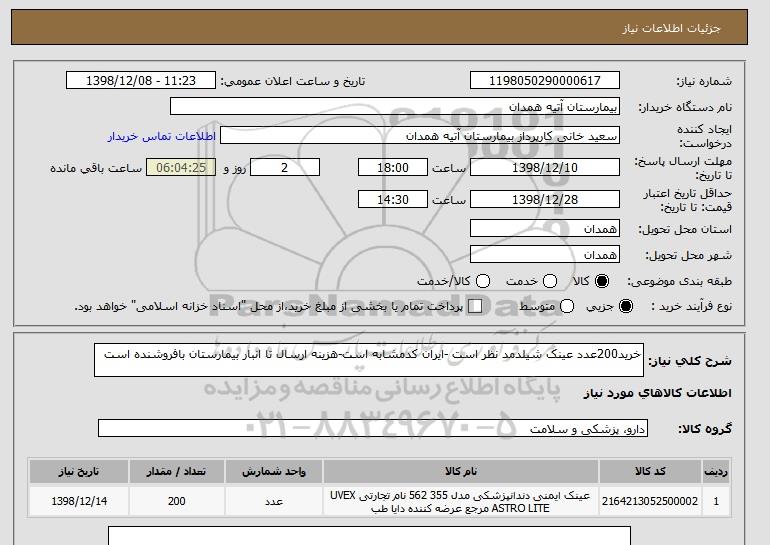Click the delivery province field همدان
This screenshot has width=770, height=545.
click(x=545, y=229)
